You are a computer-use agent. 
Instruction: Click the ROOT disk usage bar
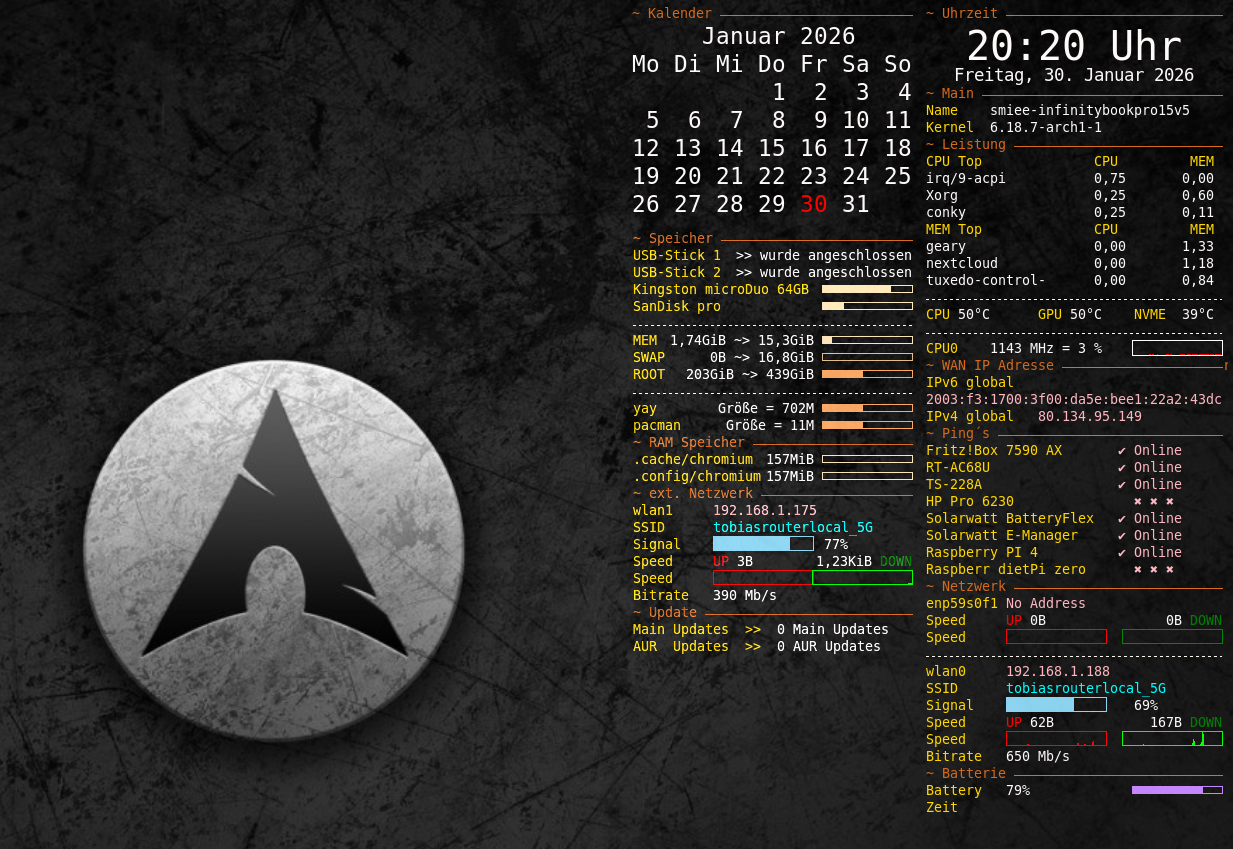866,374
